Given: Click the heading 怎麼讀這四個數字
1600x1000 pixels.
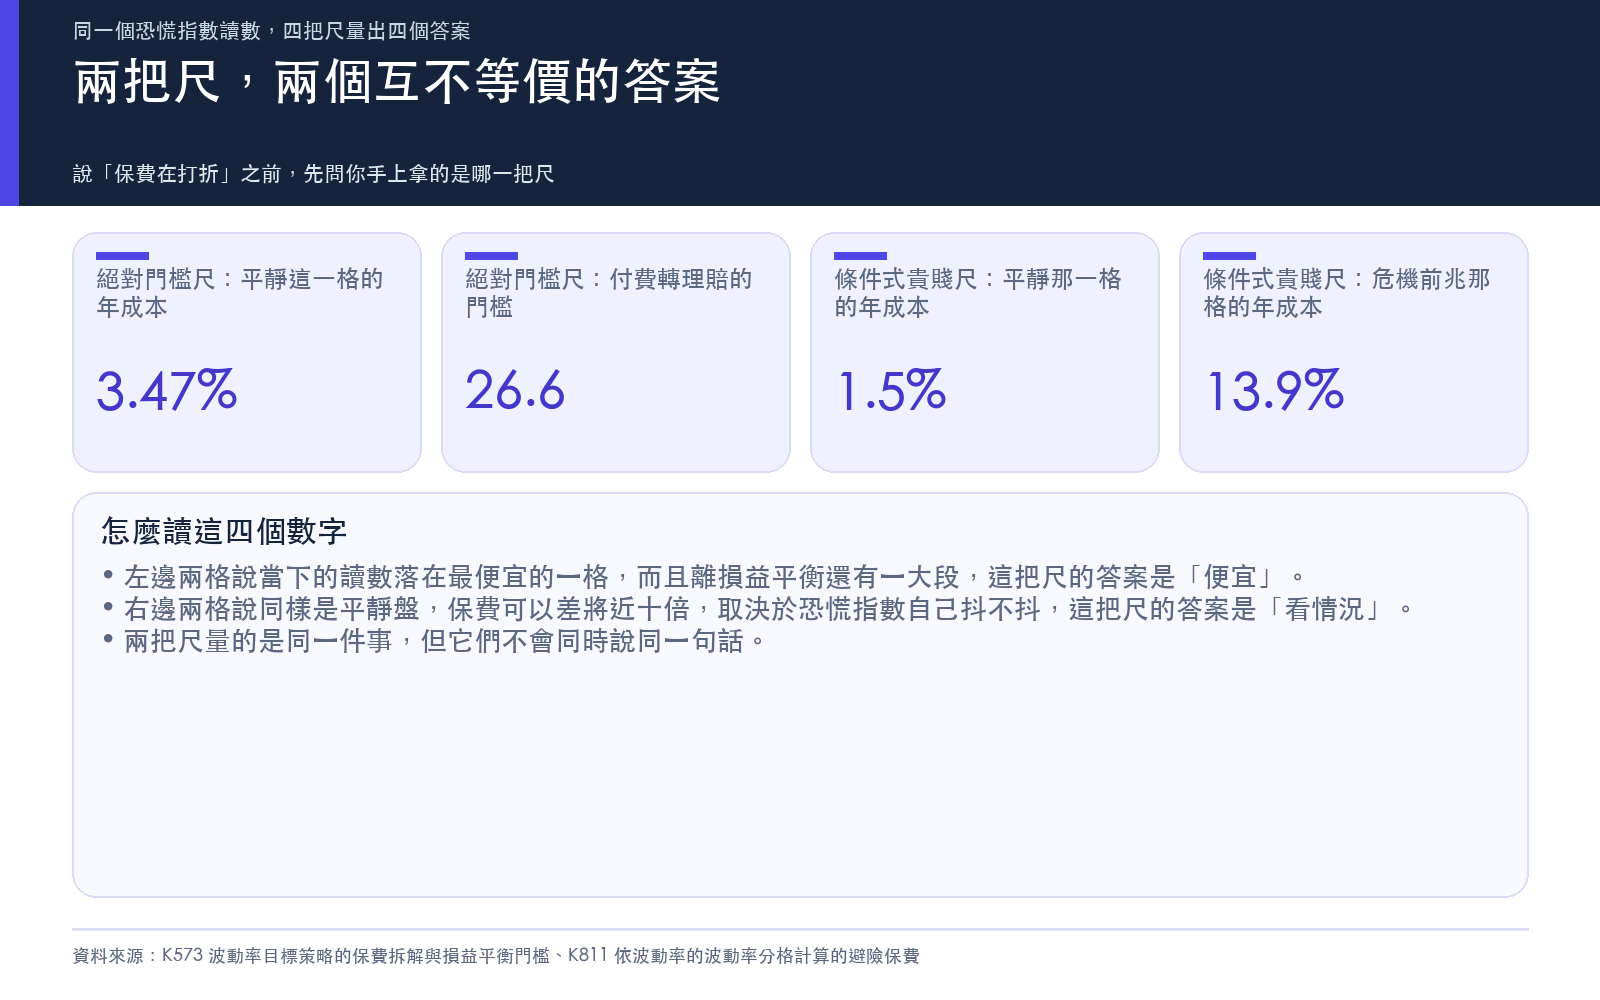Looking at the screenshot, I should pyautogui.click(x=224, y=531).
